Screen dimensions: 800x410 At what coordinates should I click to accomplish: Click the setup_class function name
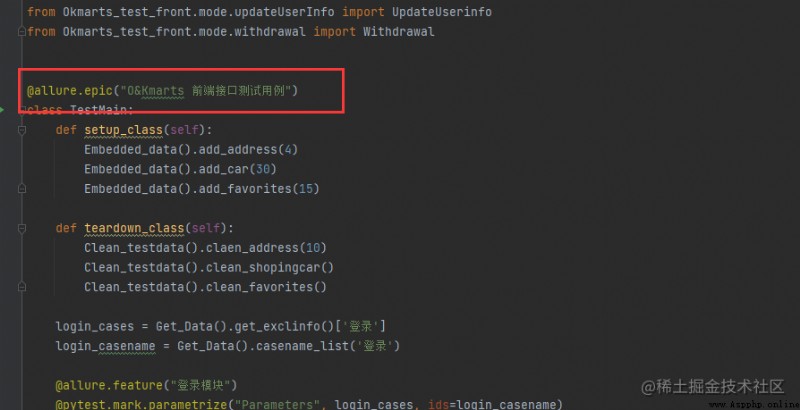[x=123, y=130]
